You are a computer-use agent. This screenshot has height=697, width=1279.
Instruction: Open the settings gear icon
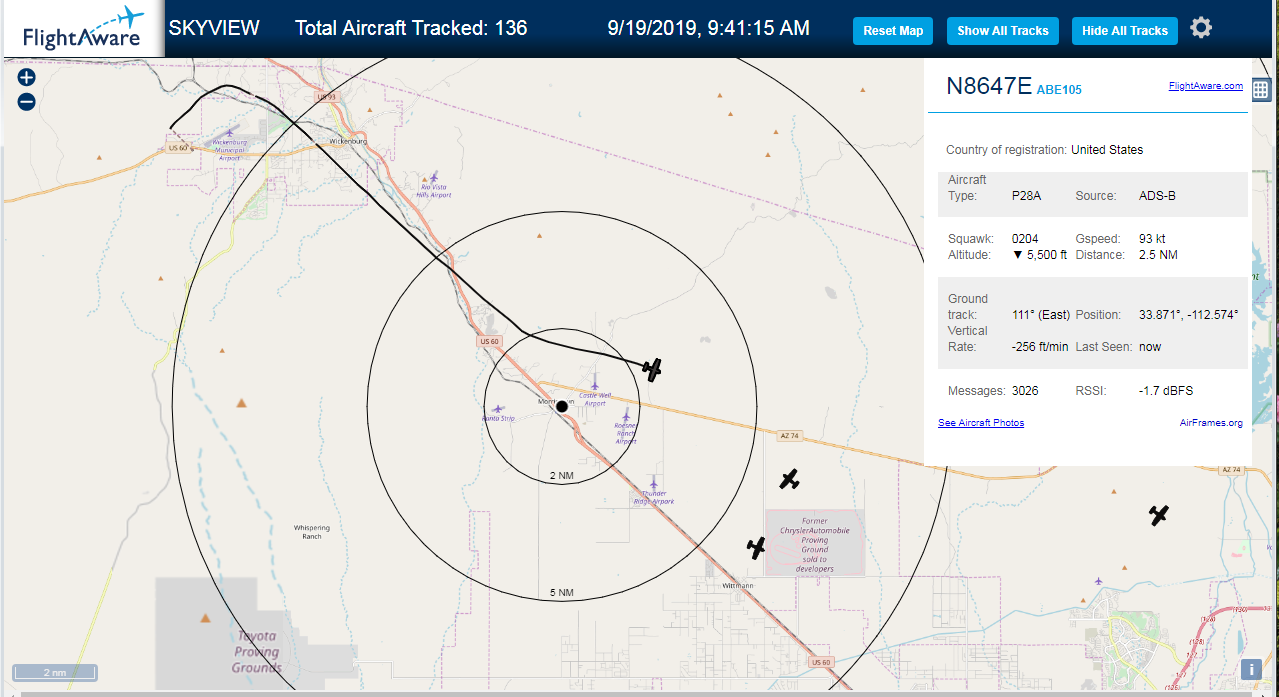pyautogui.click(x=1201, y=28)
